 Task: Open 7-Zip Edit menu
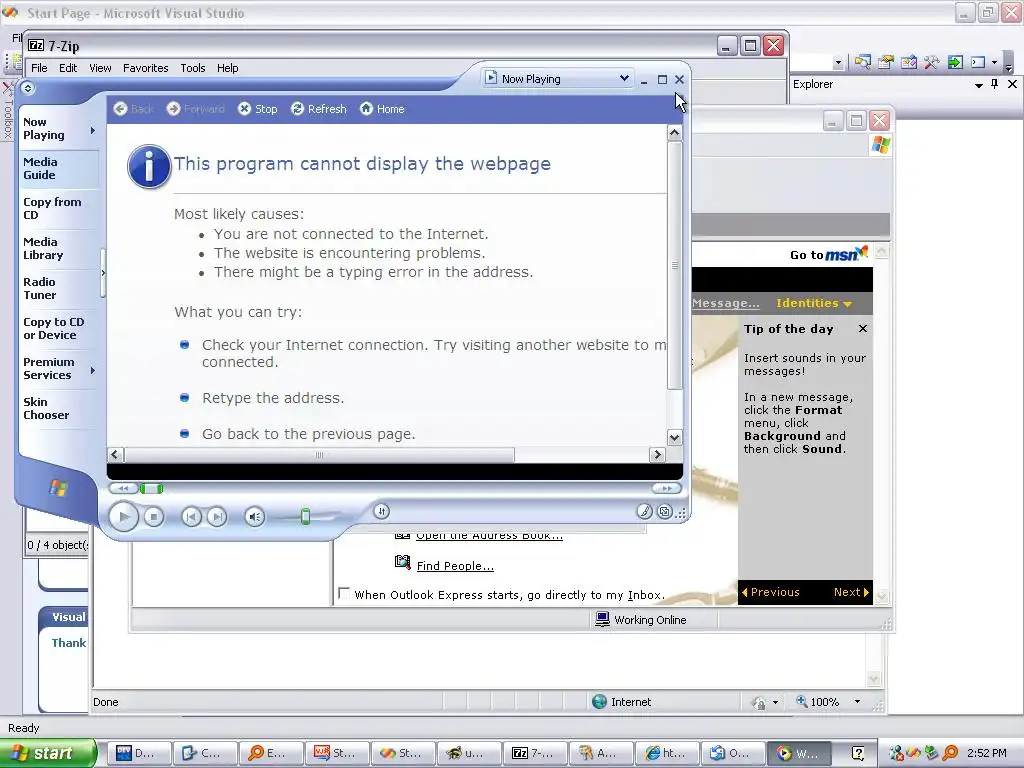68,68
